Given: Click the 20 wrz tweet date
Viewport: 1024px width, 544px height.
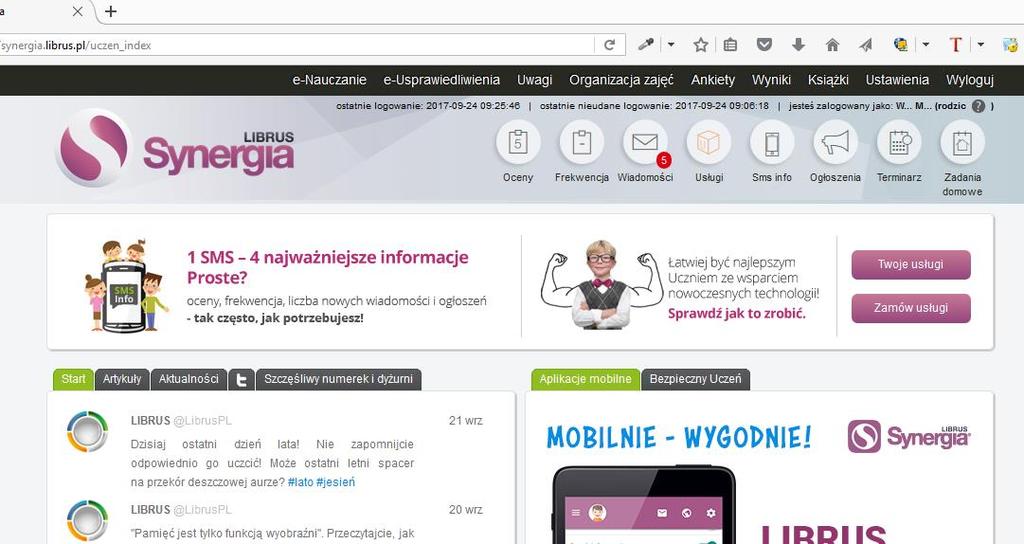Looking at the screenshot, I should [x=466, y=509].
